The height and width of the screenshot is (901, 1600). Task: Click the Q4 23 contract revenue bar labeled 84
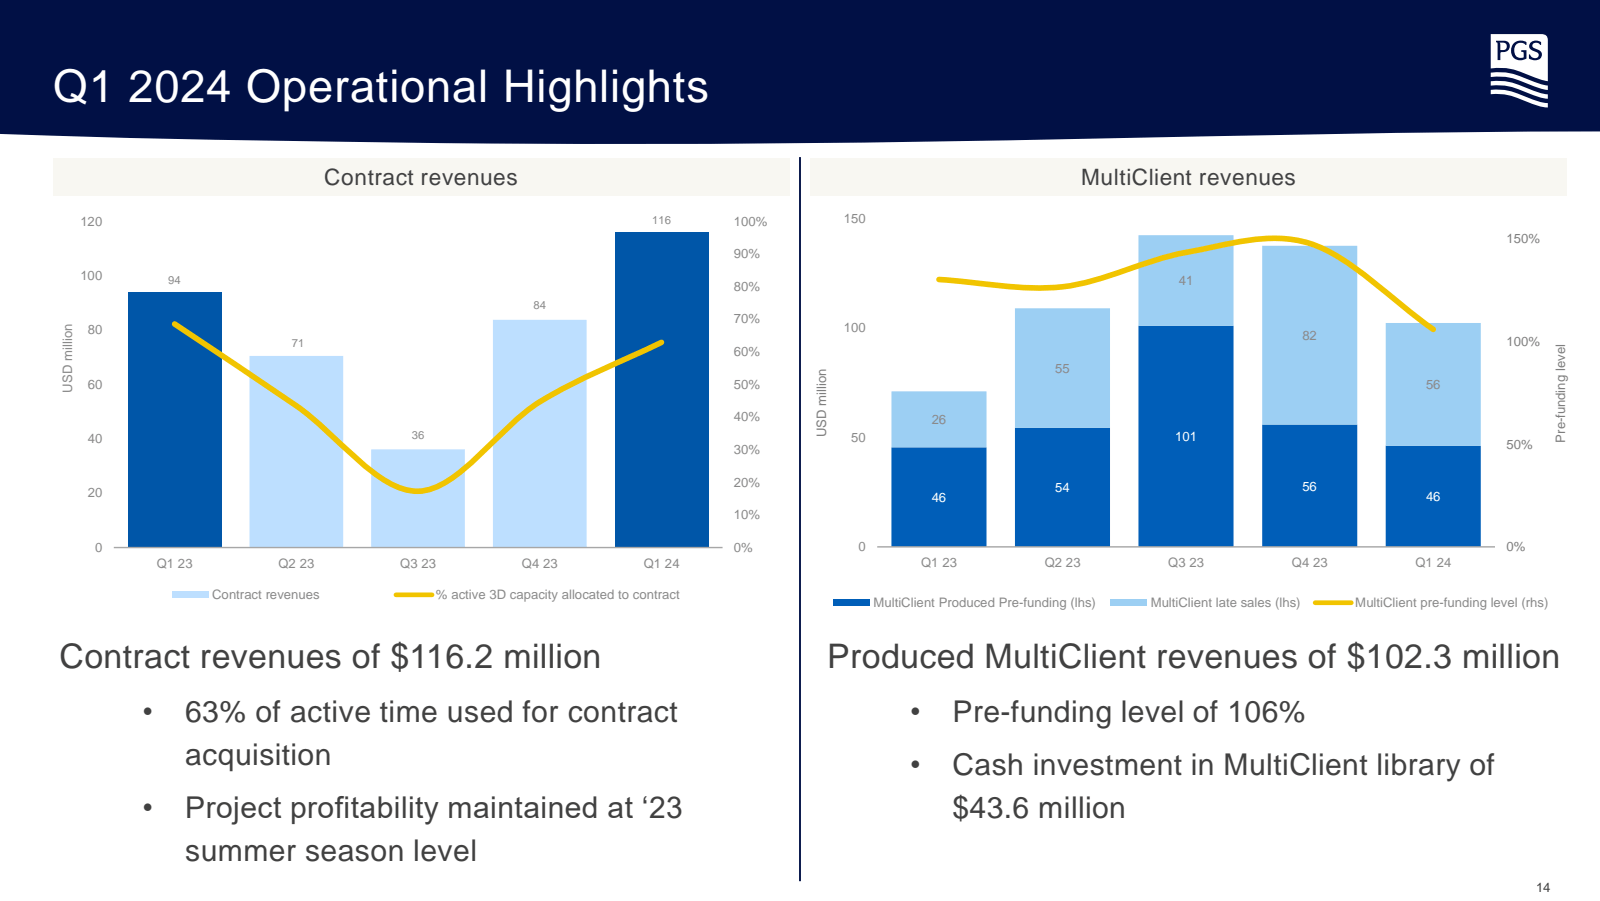pyautogui.click(x=540, y=433)
